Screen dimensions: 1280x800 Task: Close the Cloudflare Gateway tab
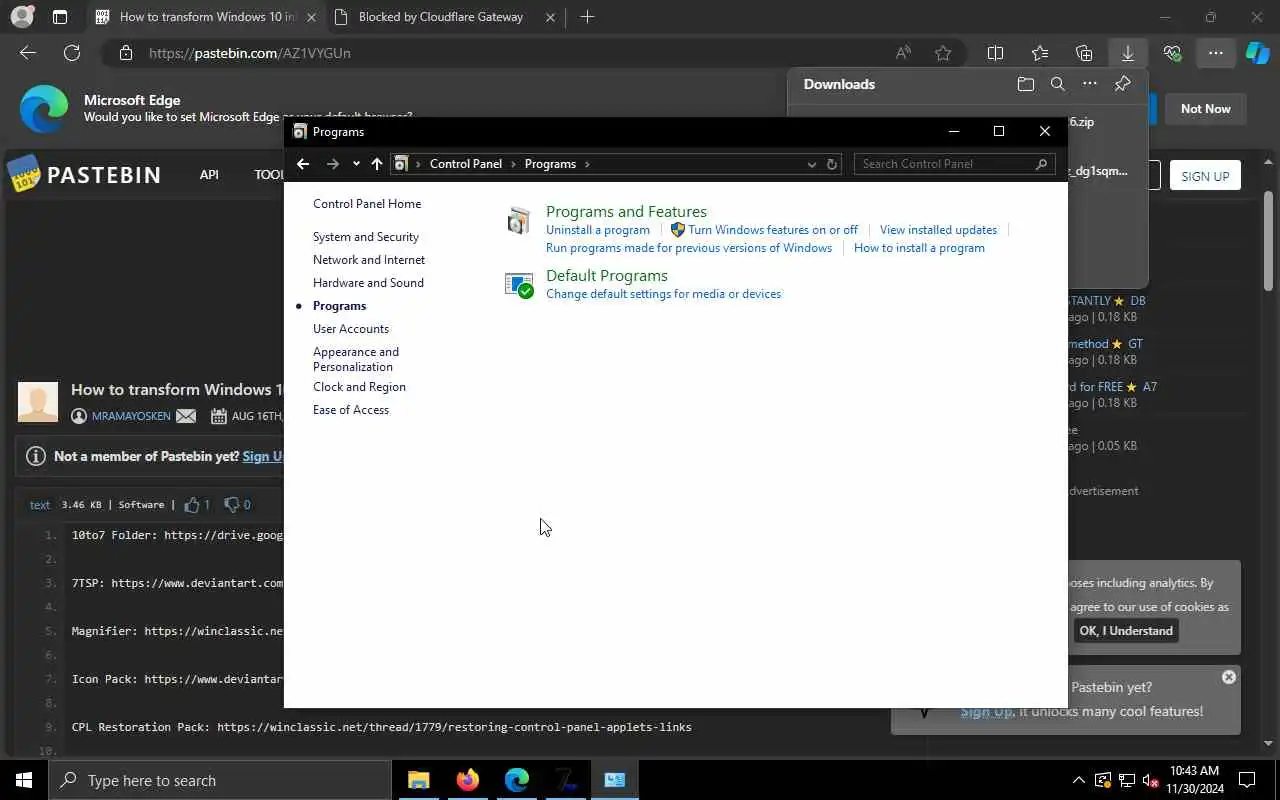click(x=549, y=17)
